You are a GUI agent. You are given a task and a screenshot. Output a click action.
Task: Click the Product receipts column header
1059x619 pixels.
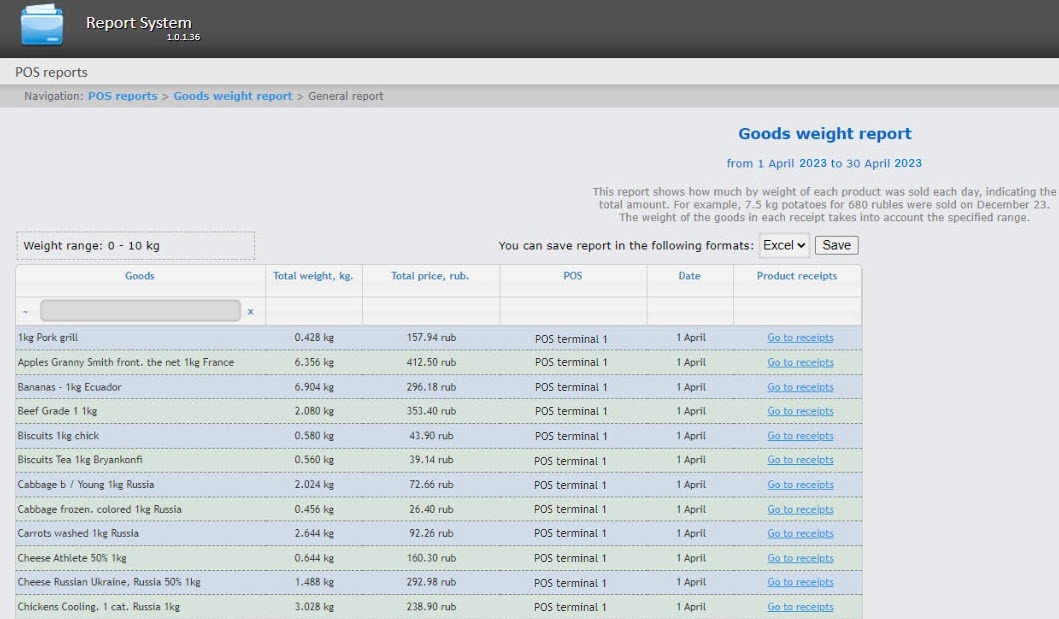point(796,276)
